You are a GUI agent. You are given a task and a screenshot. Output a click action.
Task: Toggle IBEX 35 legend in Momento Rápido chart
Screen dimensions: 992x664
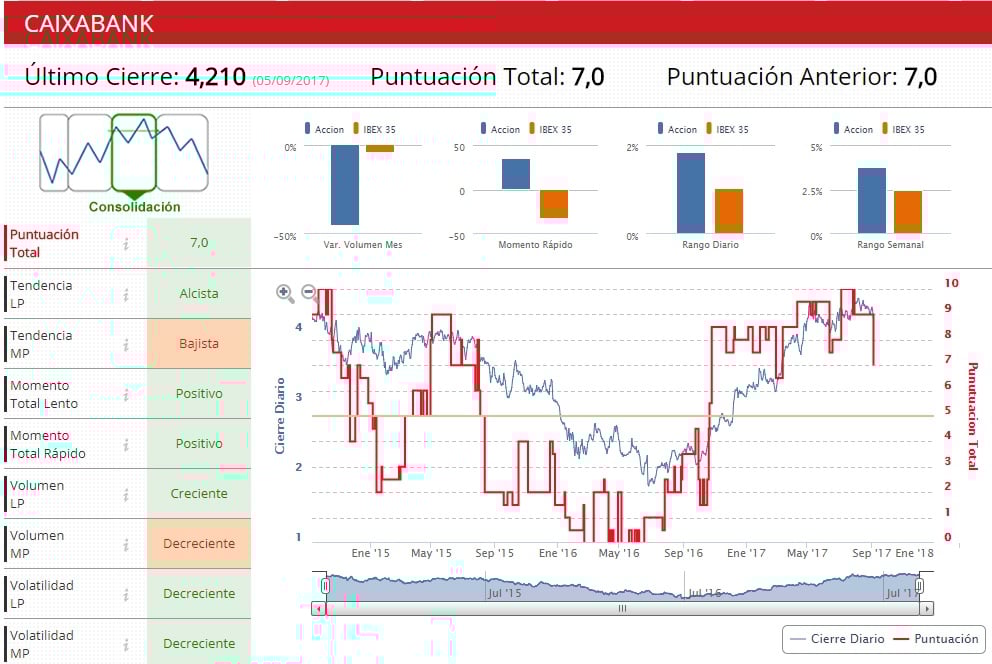550,129
